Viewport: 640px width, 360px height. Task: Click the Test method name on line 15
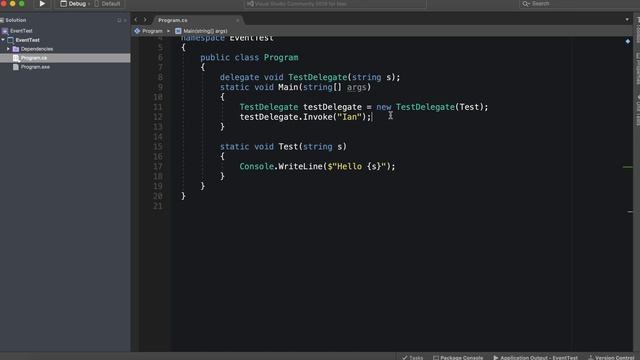(x=288, y=147)
